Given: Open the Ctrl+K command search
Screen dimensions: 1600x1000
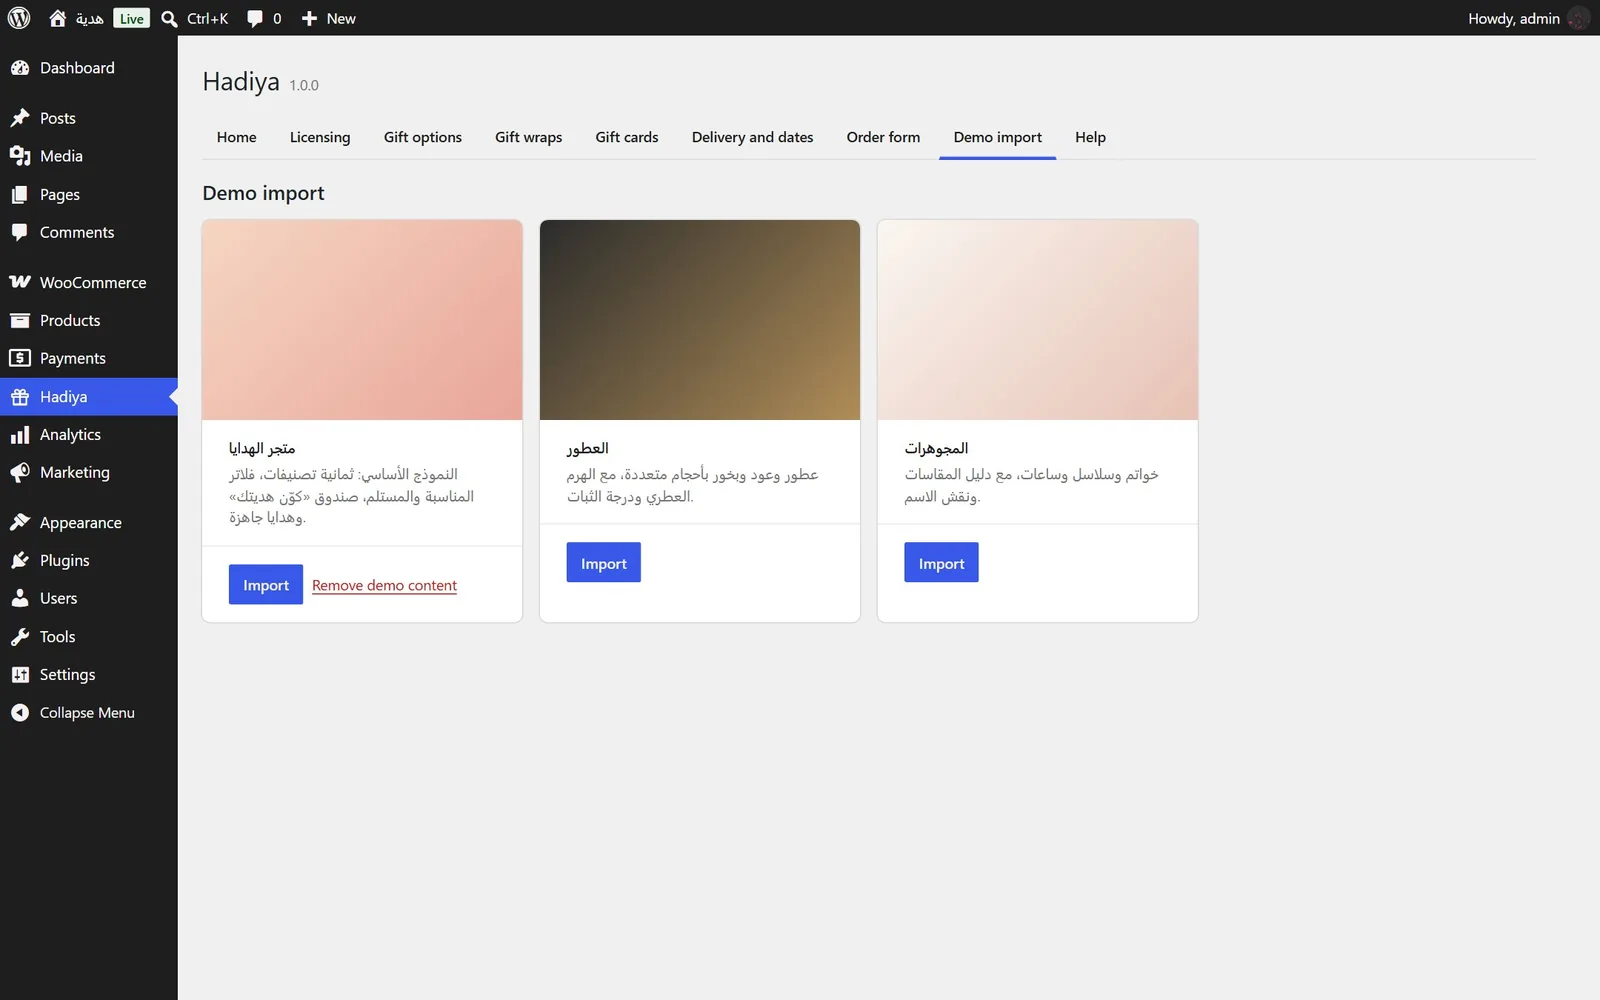Looking at the screenshot, I should [195, 18].
